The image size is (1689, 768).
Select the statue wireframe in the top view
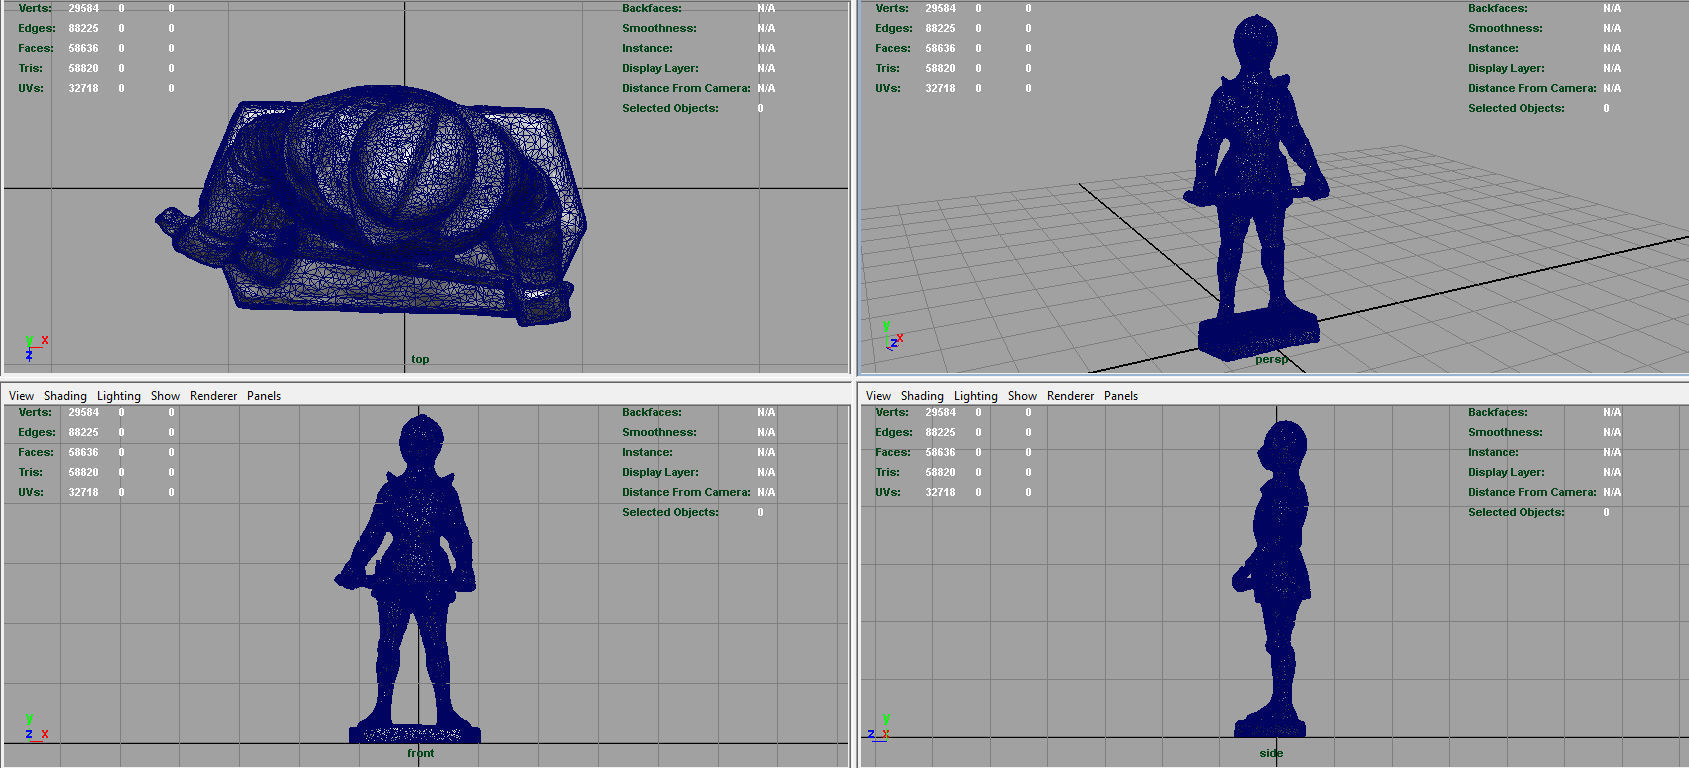coord(371,205)
